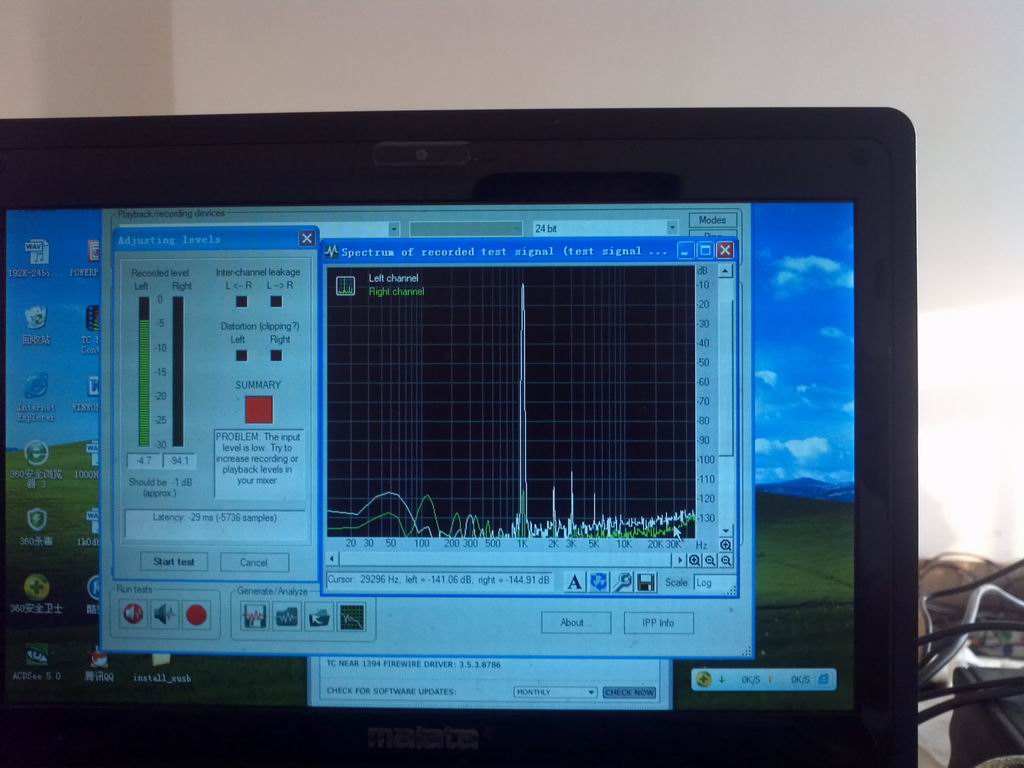Click the IPP Info button
Viewport: 1024px width, 768px height.
[658, 623]
